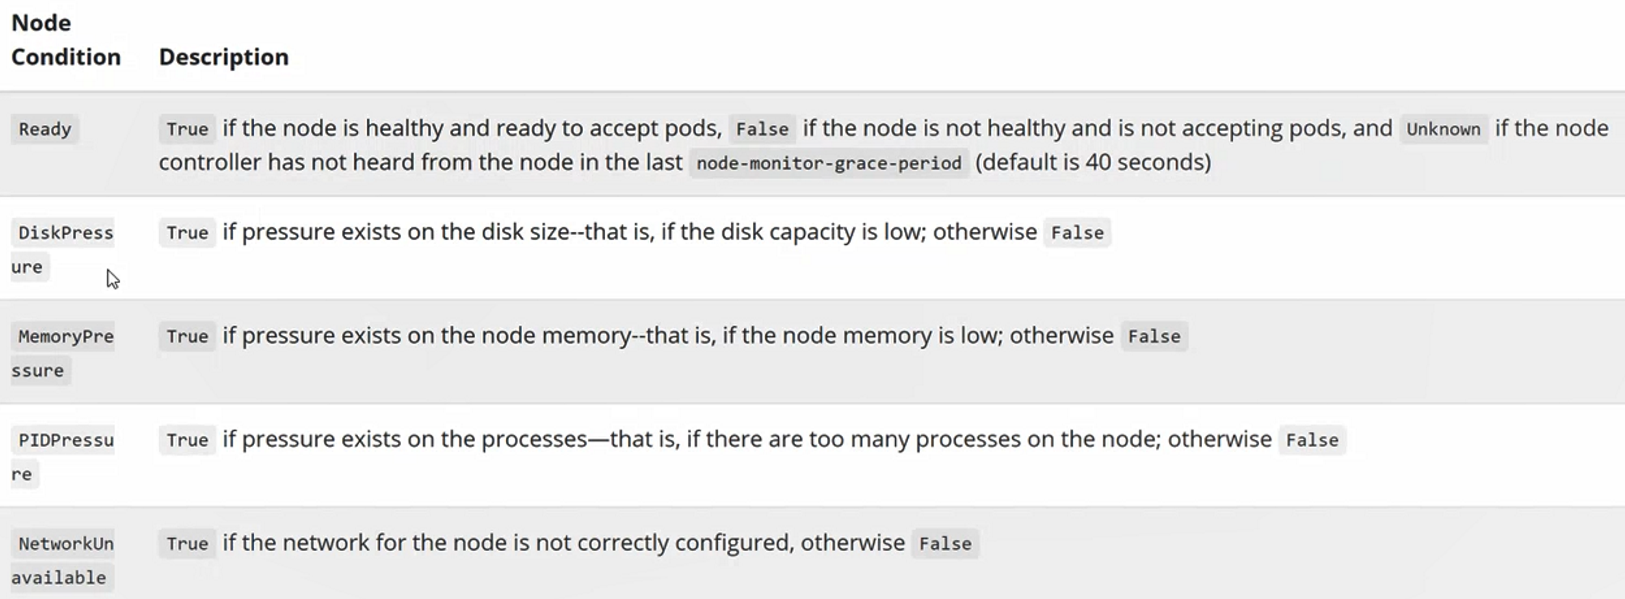
Task: Click the True tag in NetworkUnavailable row
Action: [187, 544]
